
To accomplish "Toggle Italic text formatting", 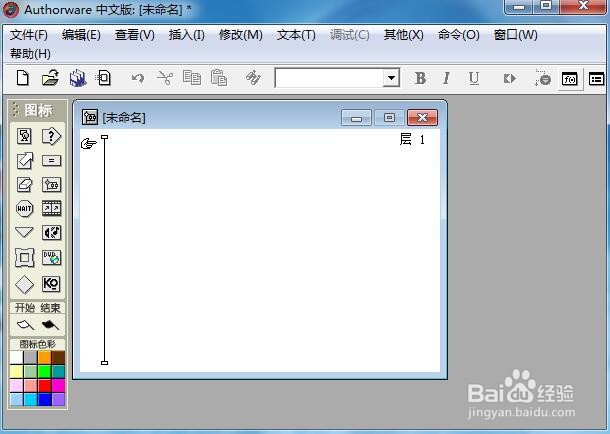I will tap(447, 78).
